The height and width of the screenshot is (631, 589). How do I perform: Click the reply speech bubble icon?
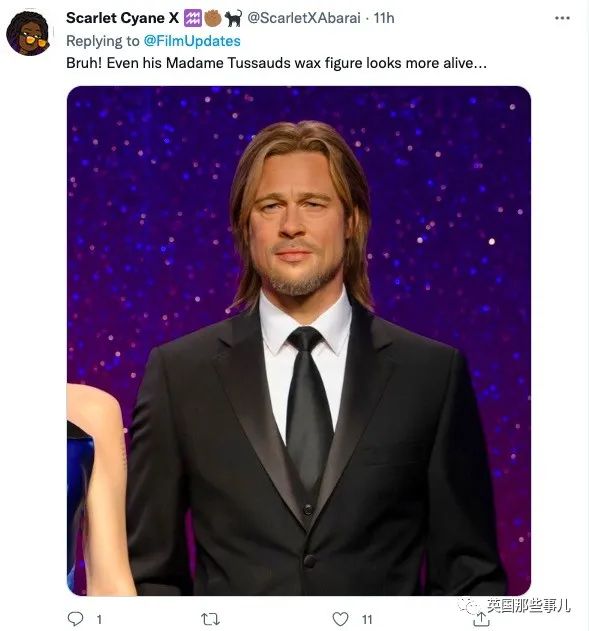(x=75, y=619)
